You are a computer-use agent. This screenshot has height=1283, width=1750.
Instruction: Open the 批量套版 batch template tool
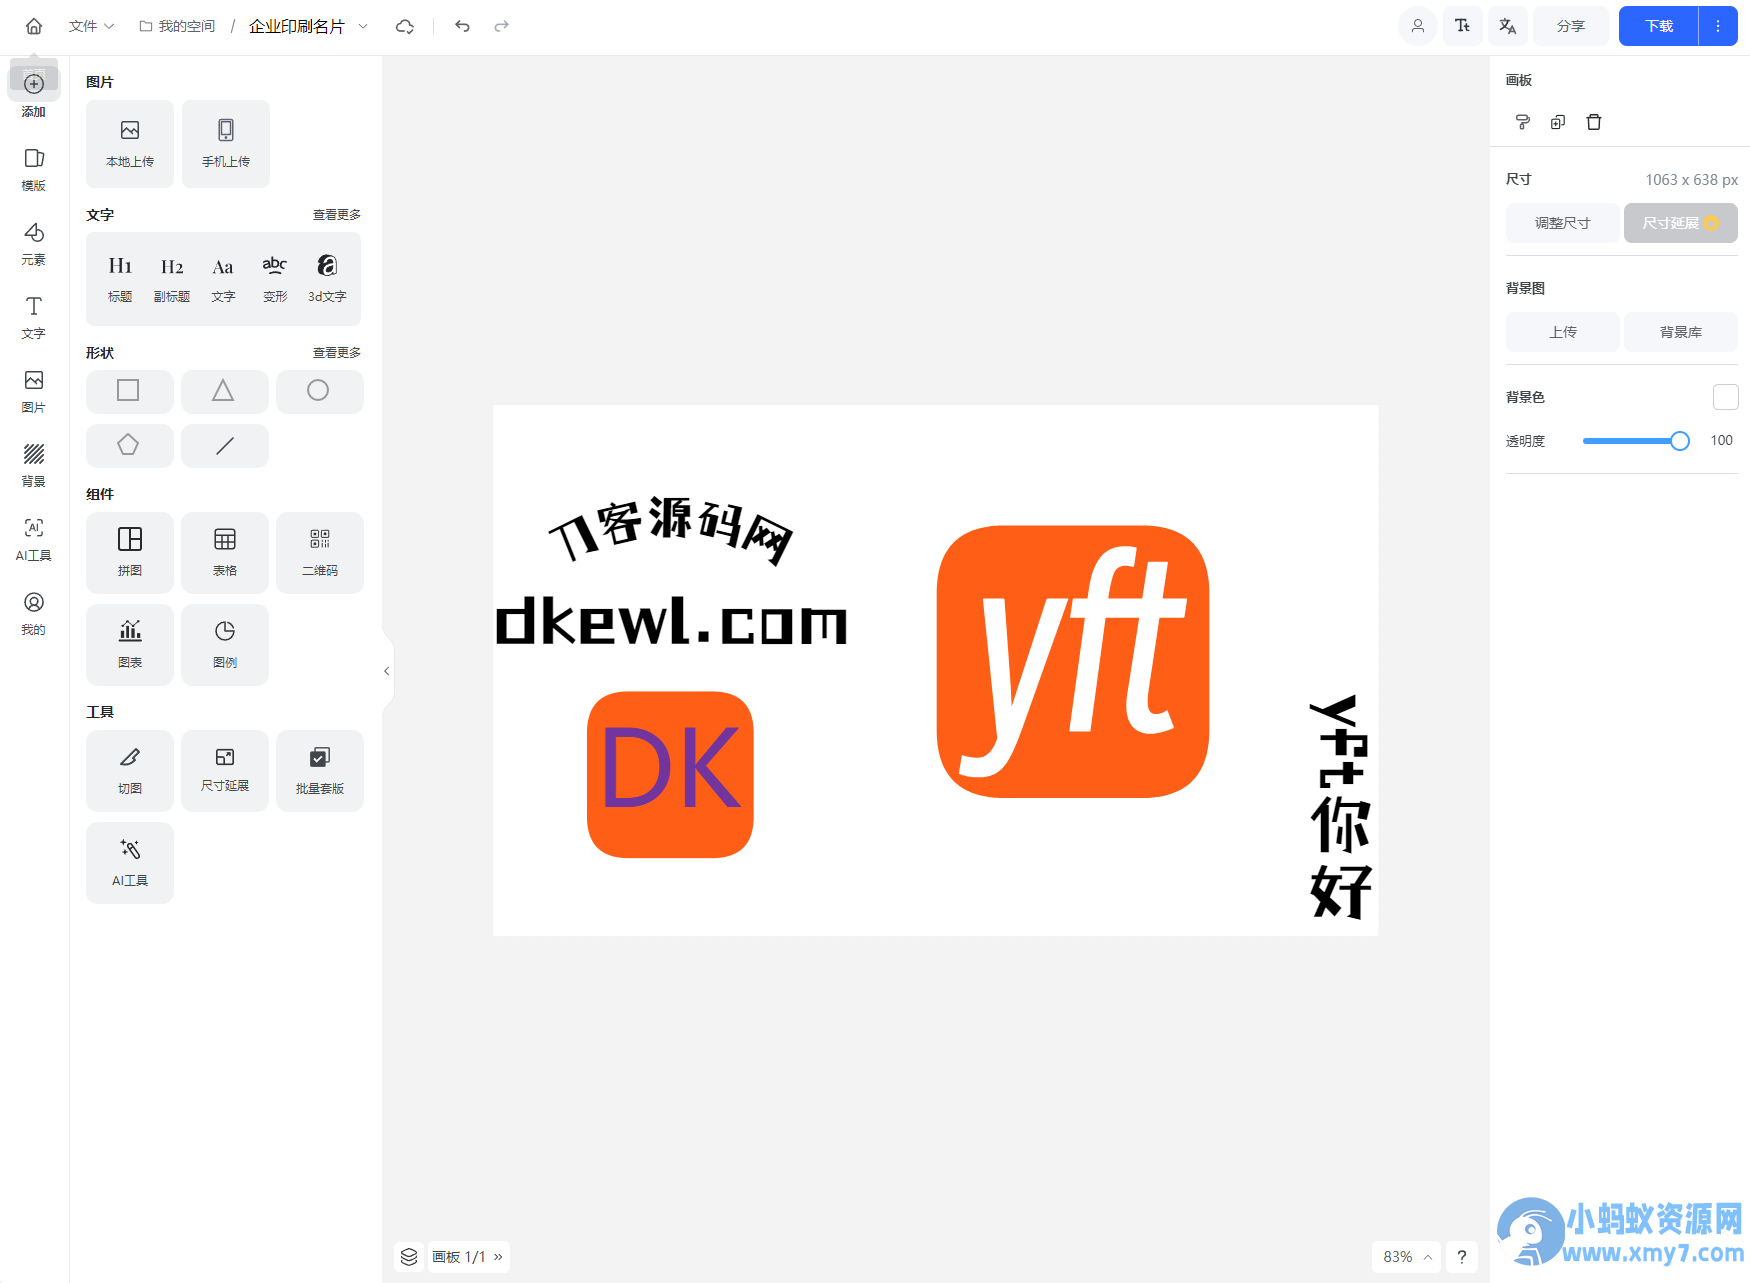pyautogui.click(x=320, y=770)
